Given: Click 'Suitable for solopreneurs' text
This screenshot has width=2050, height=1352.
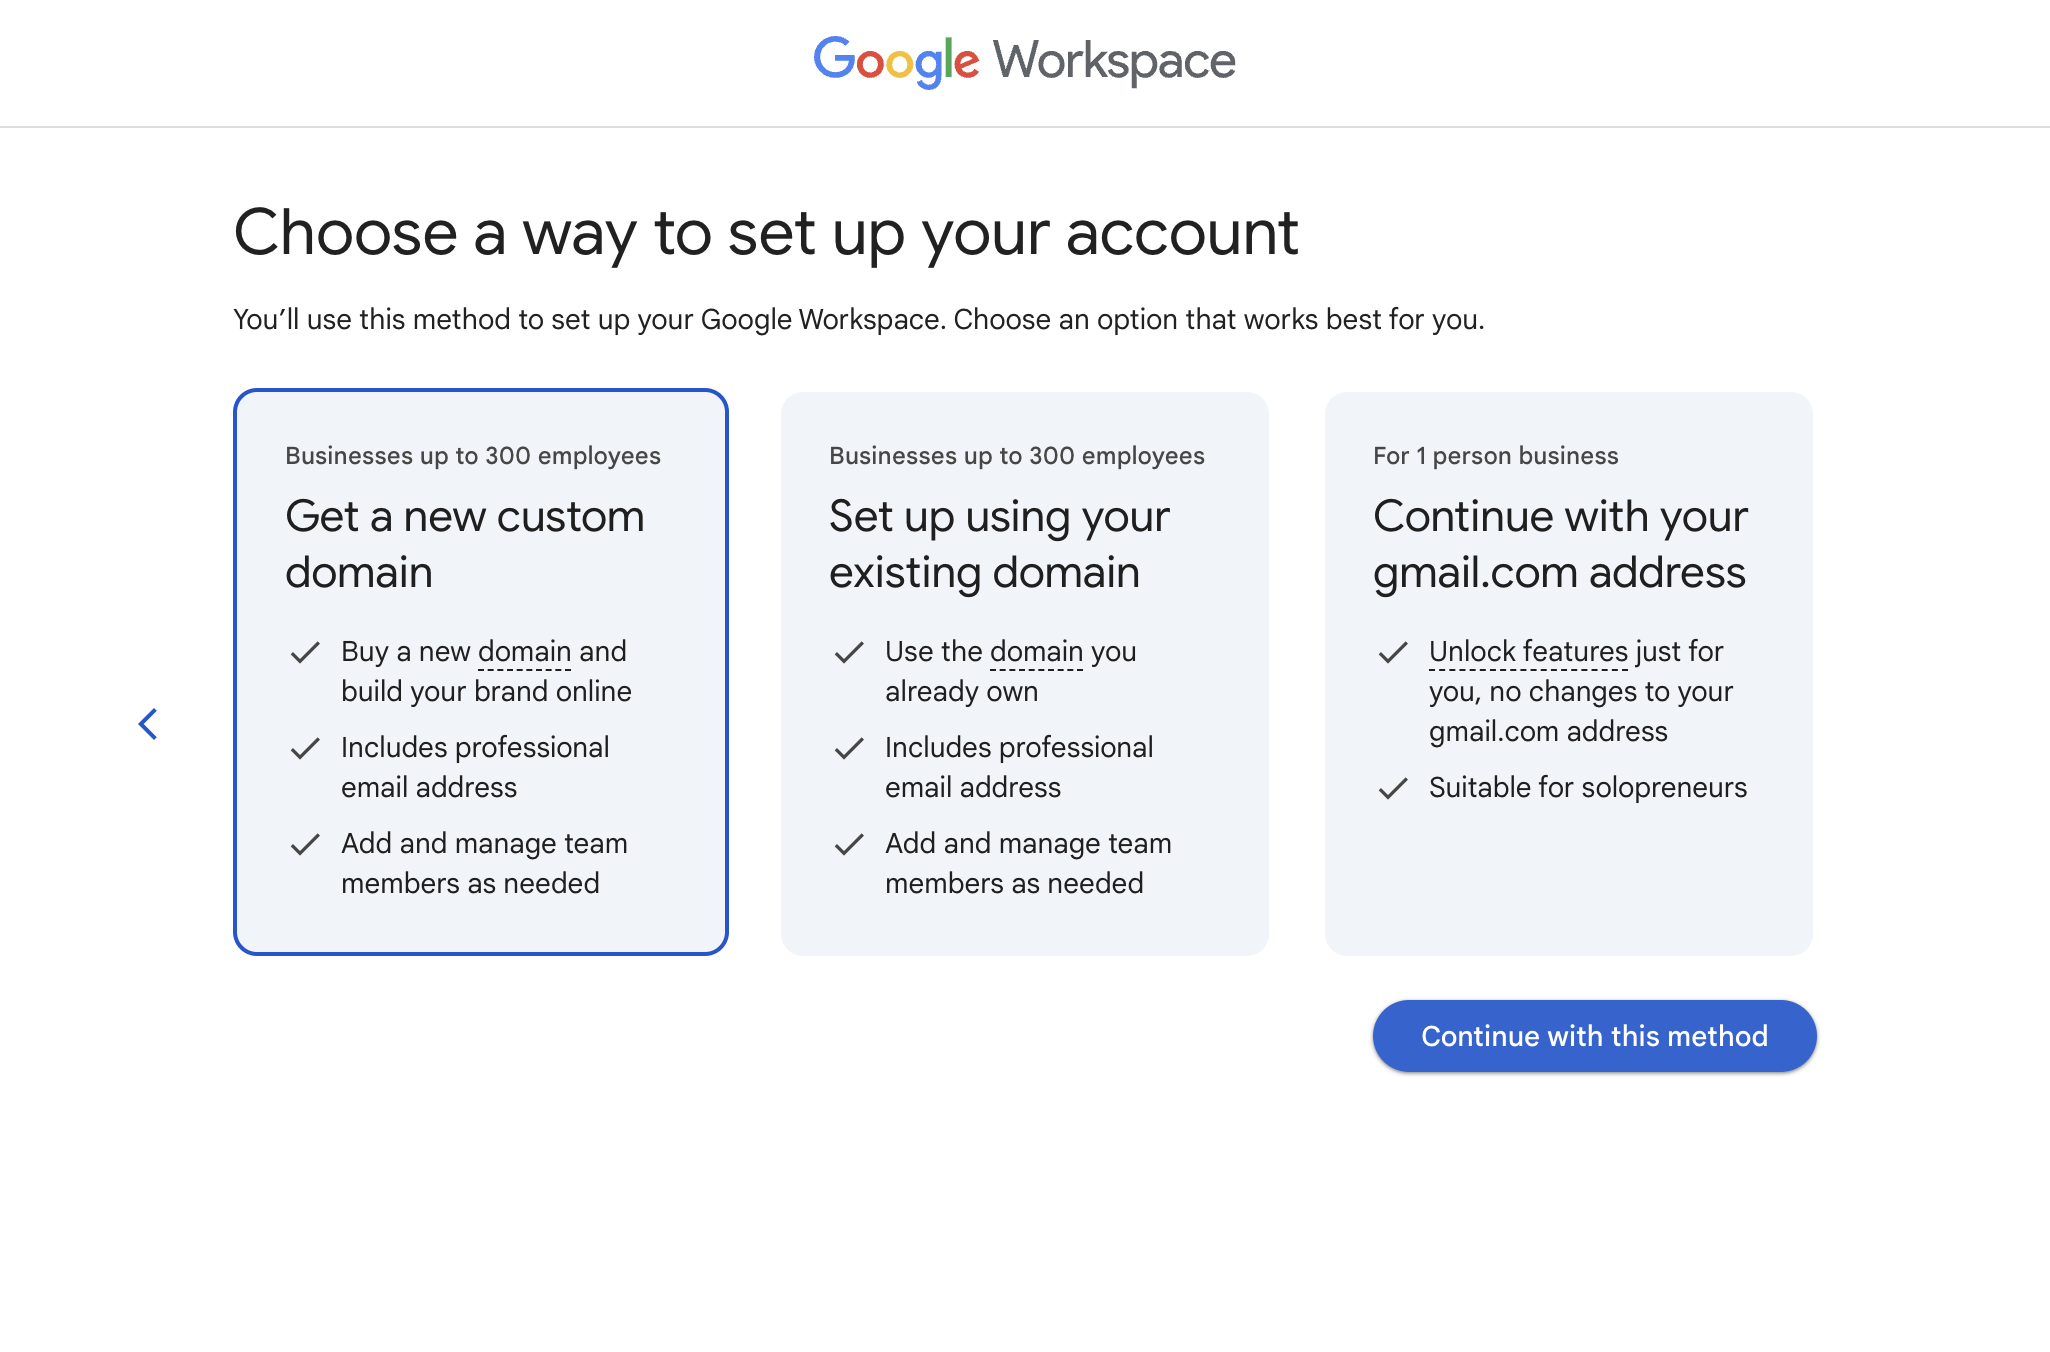Looking at the screenshot, I should [x=1588, y=788].
